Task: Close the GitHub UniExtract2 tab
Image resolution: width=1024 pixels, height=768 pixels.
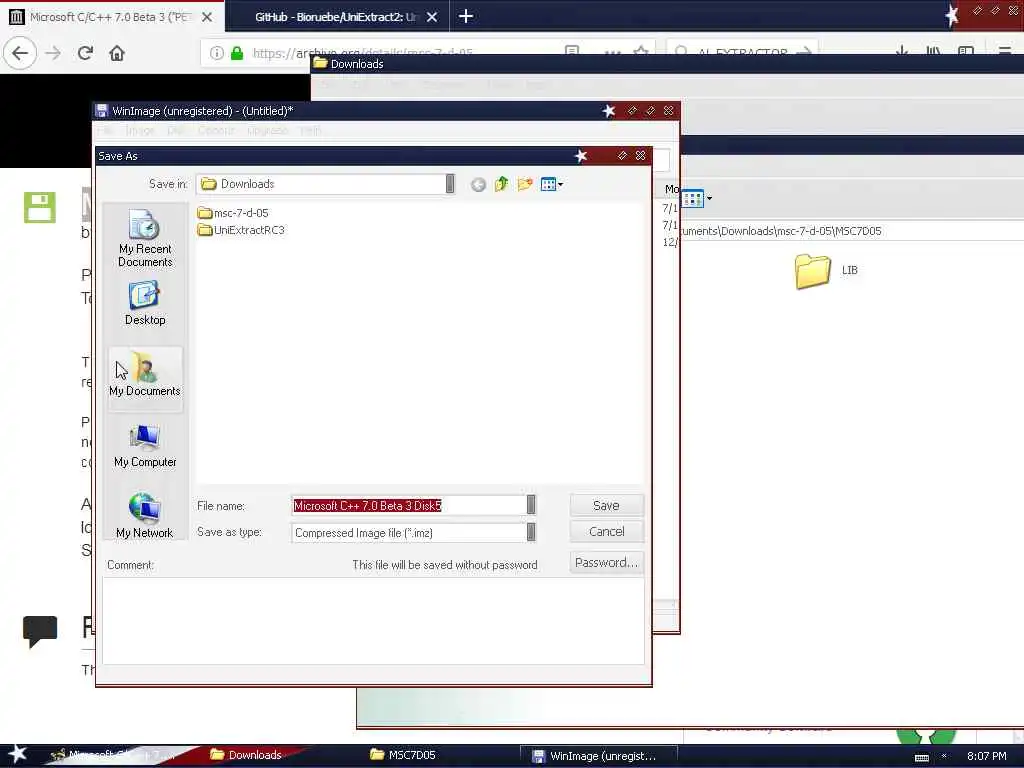Action: (x=432, y=17)
